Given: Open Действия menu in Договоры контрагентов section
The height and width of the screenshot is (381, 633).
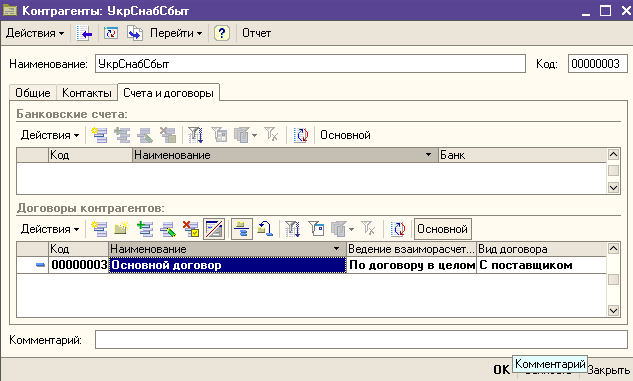Looking at the screenshot, I should tap(50, 229).
